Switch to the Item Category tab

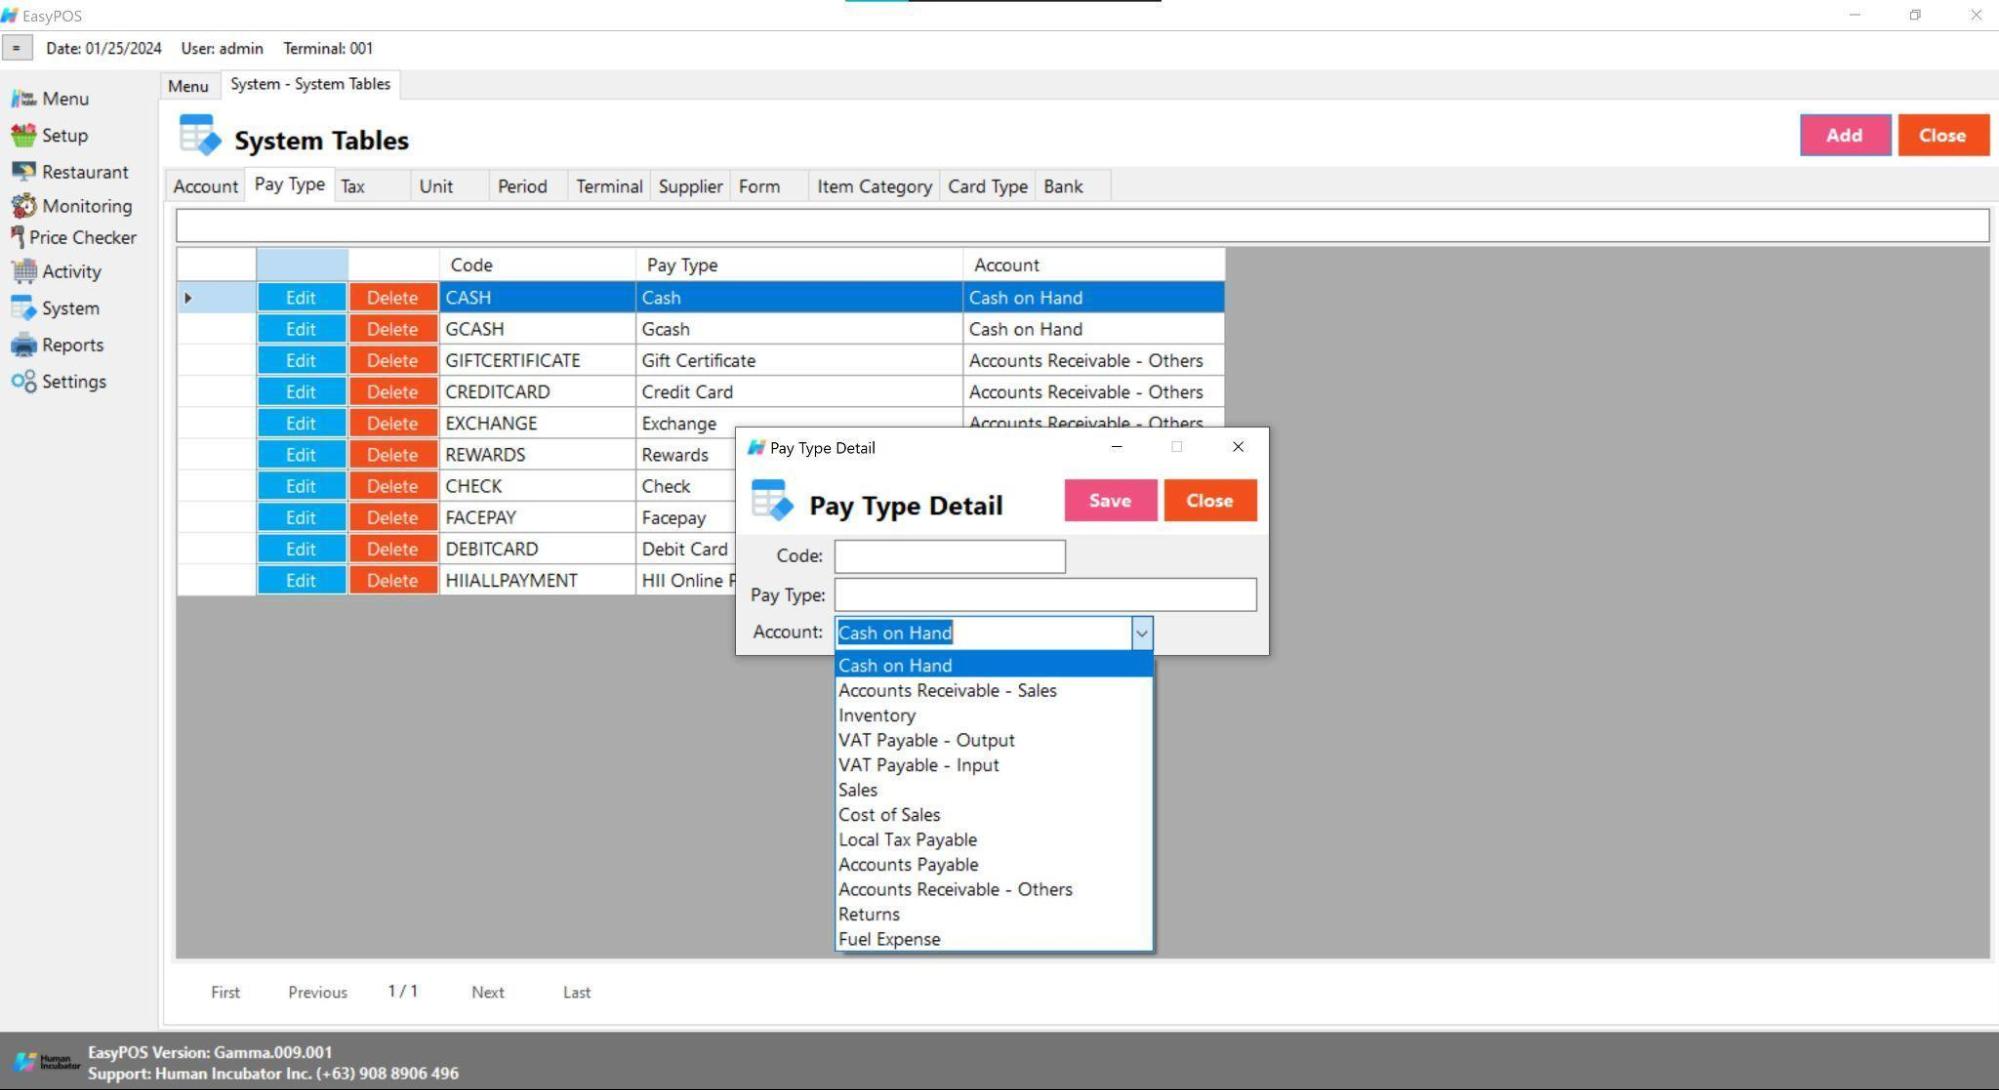(x=873, y=186)
